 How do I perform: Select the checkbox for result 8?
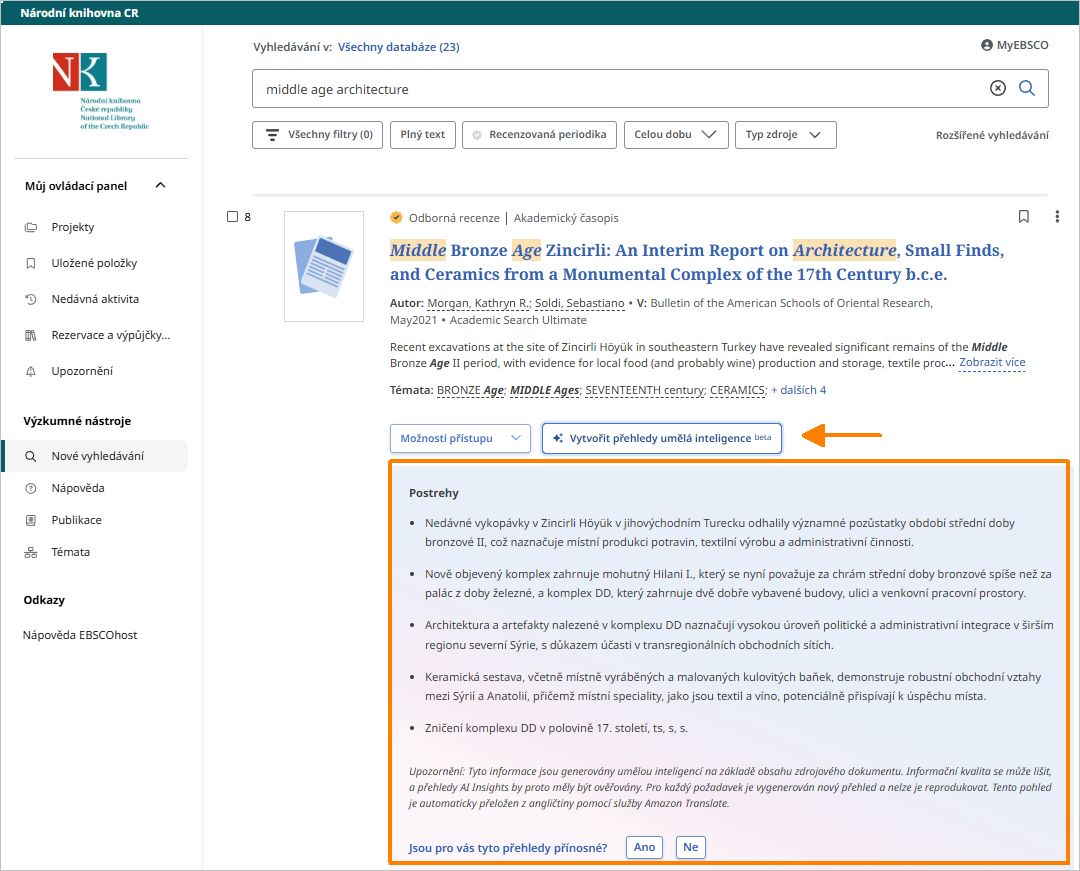coord(232,217)
